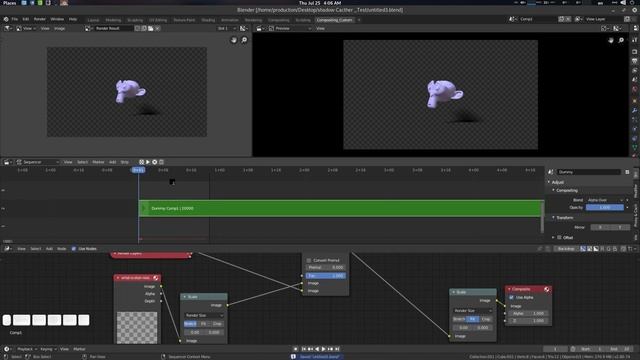Image resolution: width=640 pixels, height=360 pixels.
Task: Open the File menu
Action: pyautogui.click(x=15, y=19)
